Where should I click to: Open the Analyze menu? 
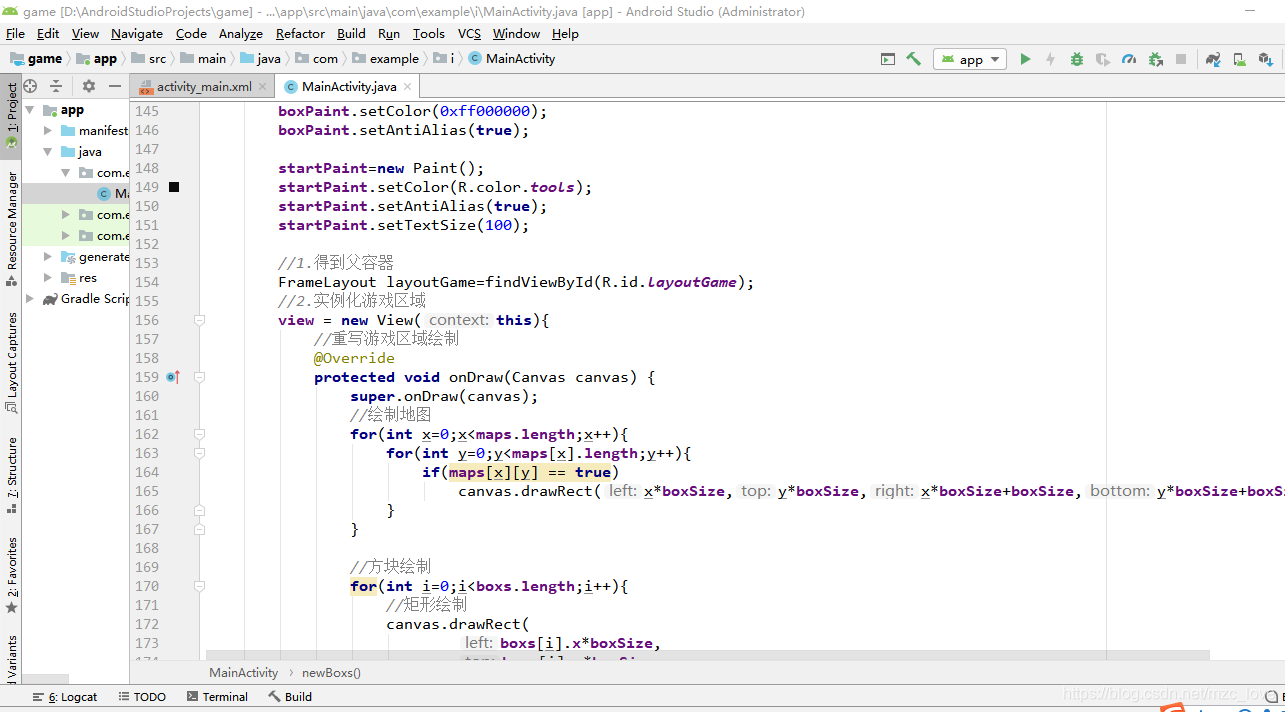pos(240,33)
